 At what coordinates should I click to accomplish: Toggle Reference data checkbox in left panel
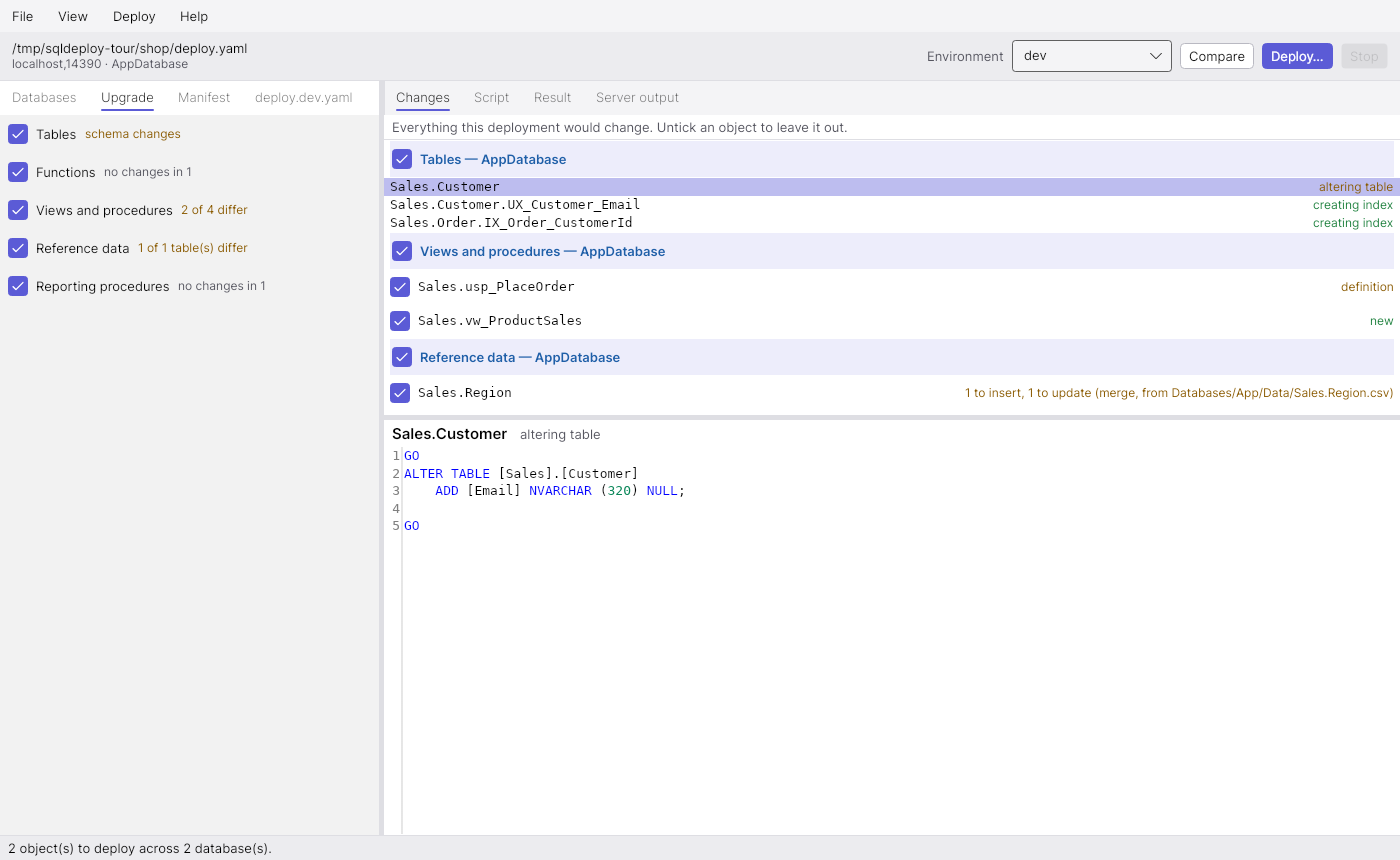click(x=18, y=248)
